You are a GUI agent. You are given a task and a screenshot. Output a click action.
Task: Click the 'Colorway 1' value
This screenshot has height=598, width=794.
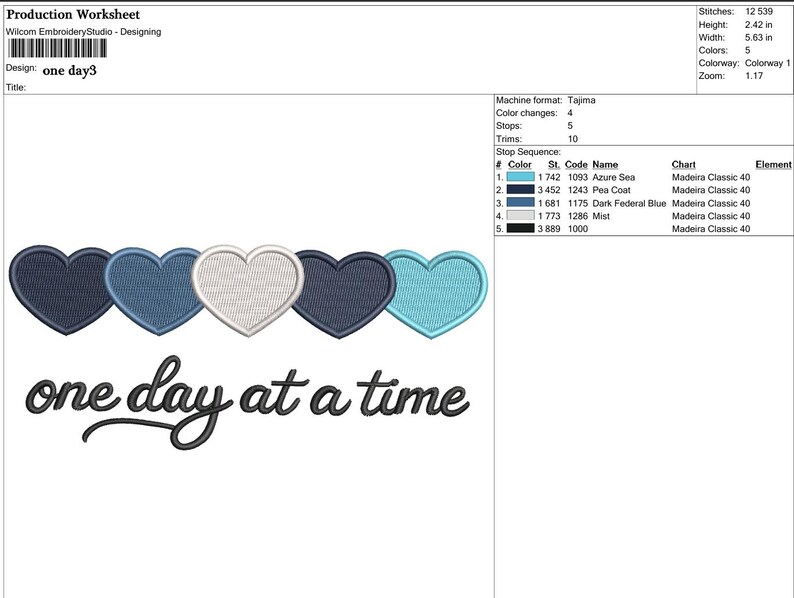pyautogui.click(x=767, y=63)
